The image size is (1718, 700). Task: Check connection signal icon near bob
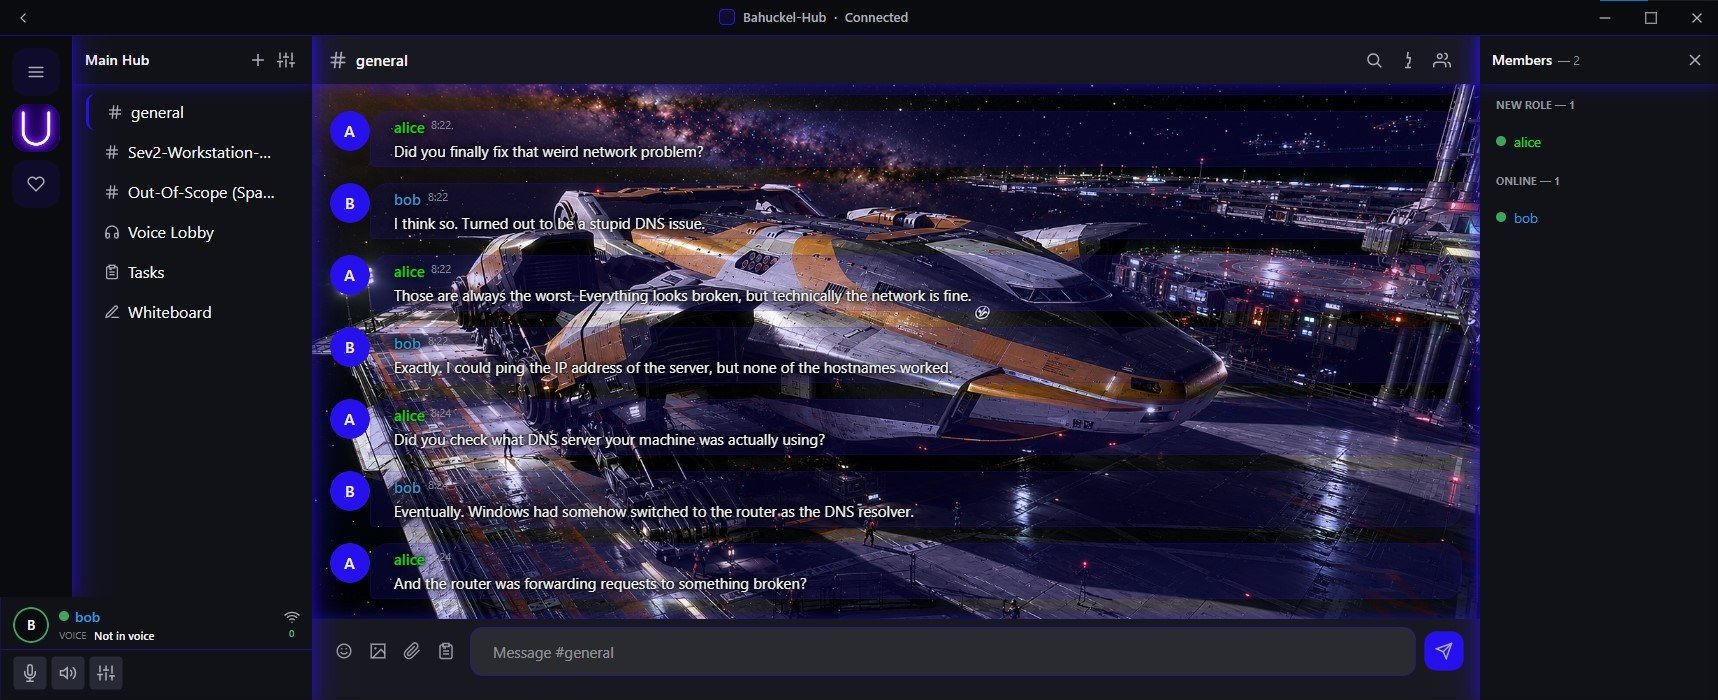pyautogui.click(x=291, y=617)
